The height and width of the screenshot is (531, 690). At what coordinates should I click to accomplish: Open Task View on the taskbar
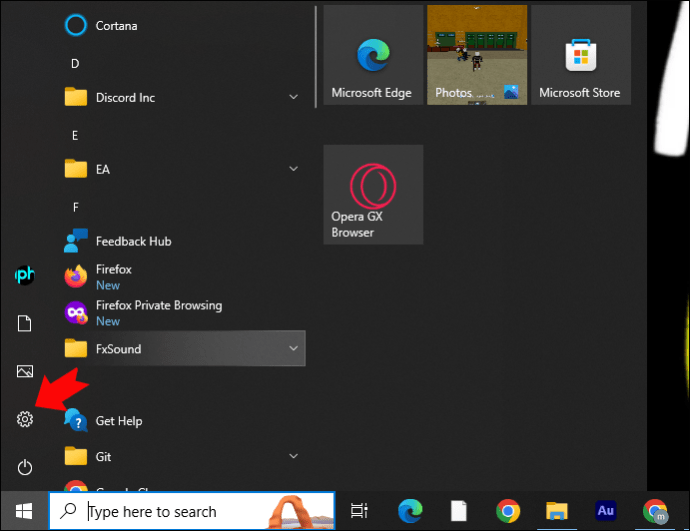tap(359, 511)
